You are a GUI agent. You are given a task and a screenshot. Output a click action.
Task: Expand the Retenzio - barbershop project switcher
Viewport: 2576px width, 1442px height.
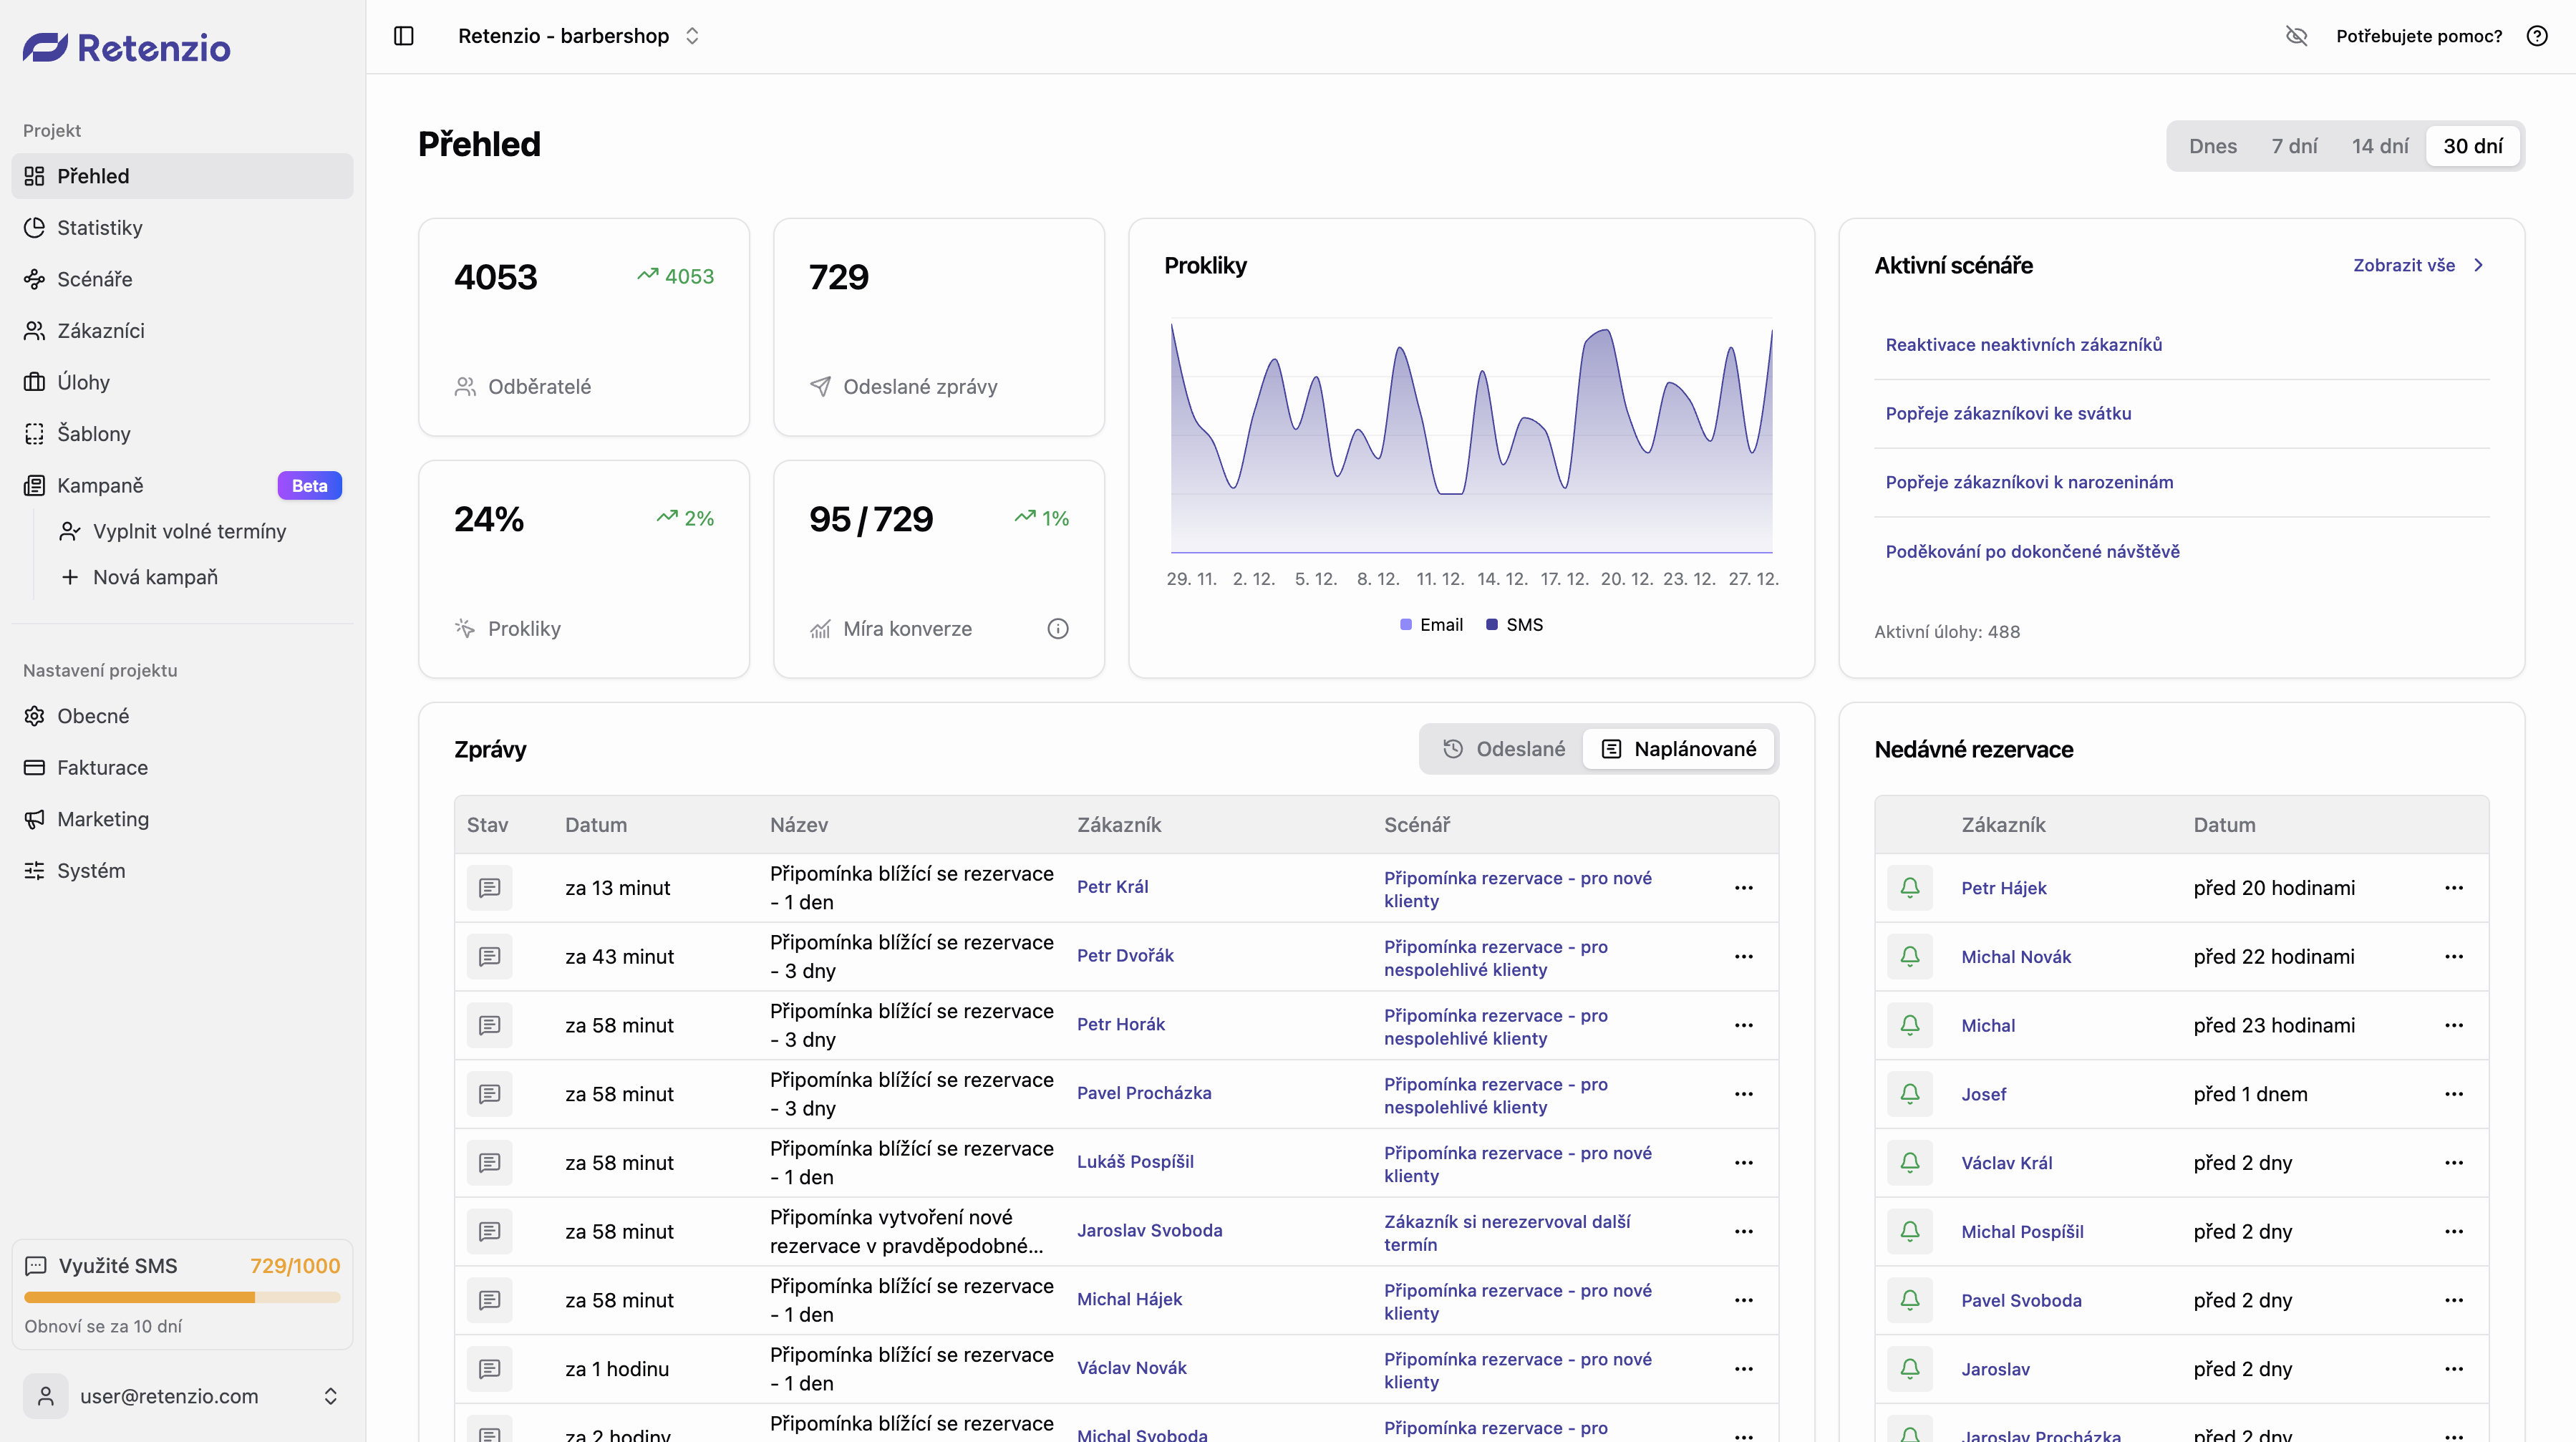(x=578, y=36)
